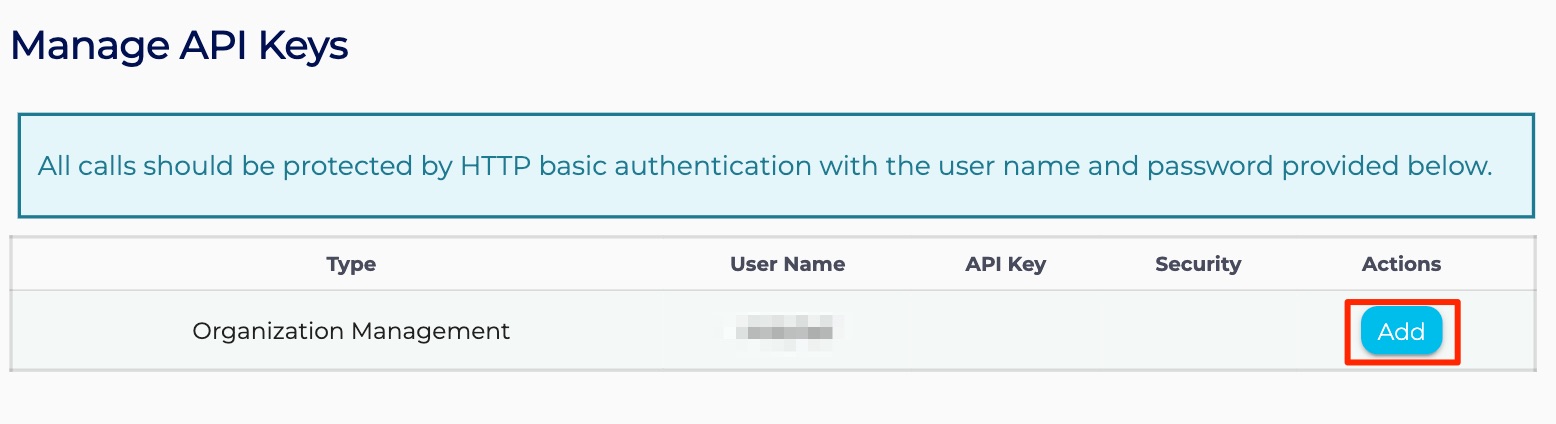Viewport: 1556px width, 424px height.
Task: Click the Add button for Organization Management
Action: [x=1401, y=332]
